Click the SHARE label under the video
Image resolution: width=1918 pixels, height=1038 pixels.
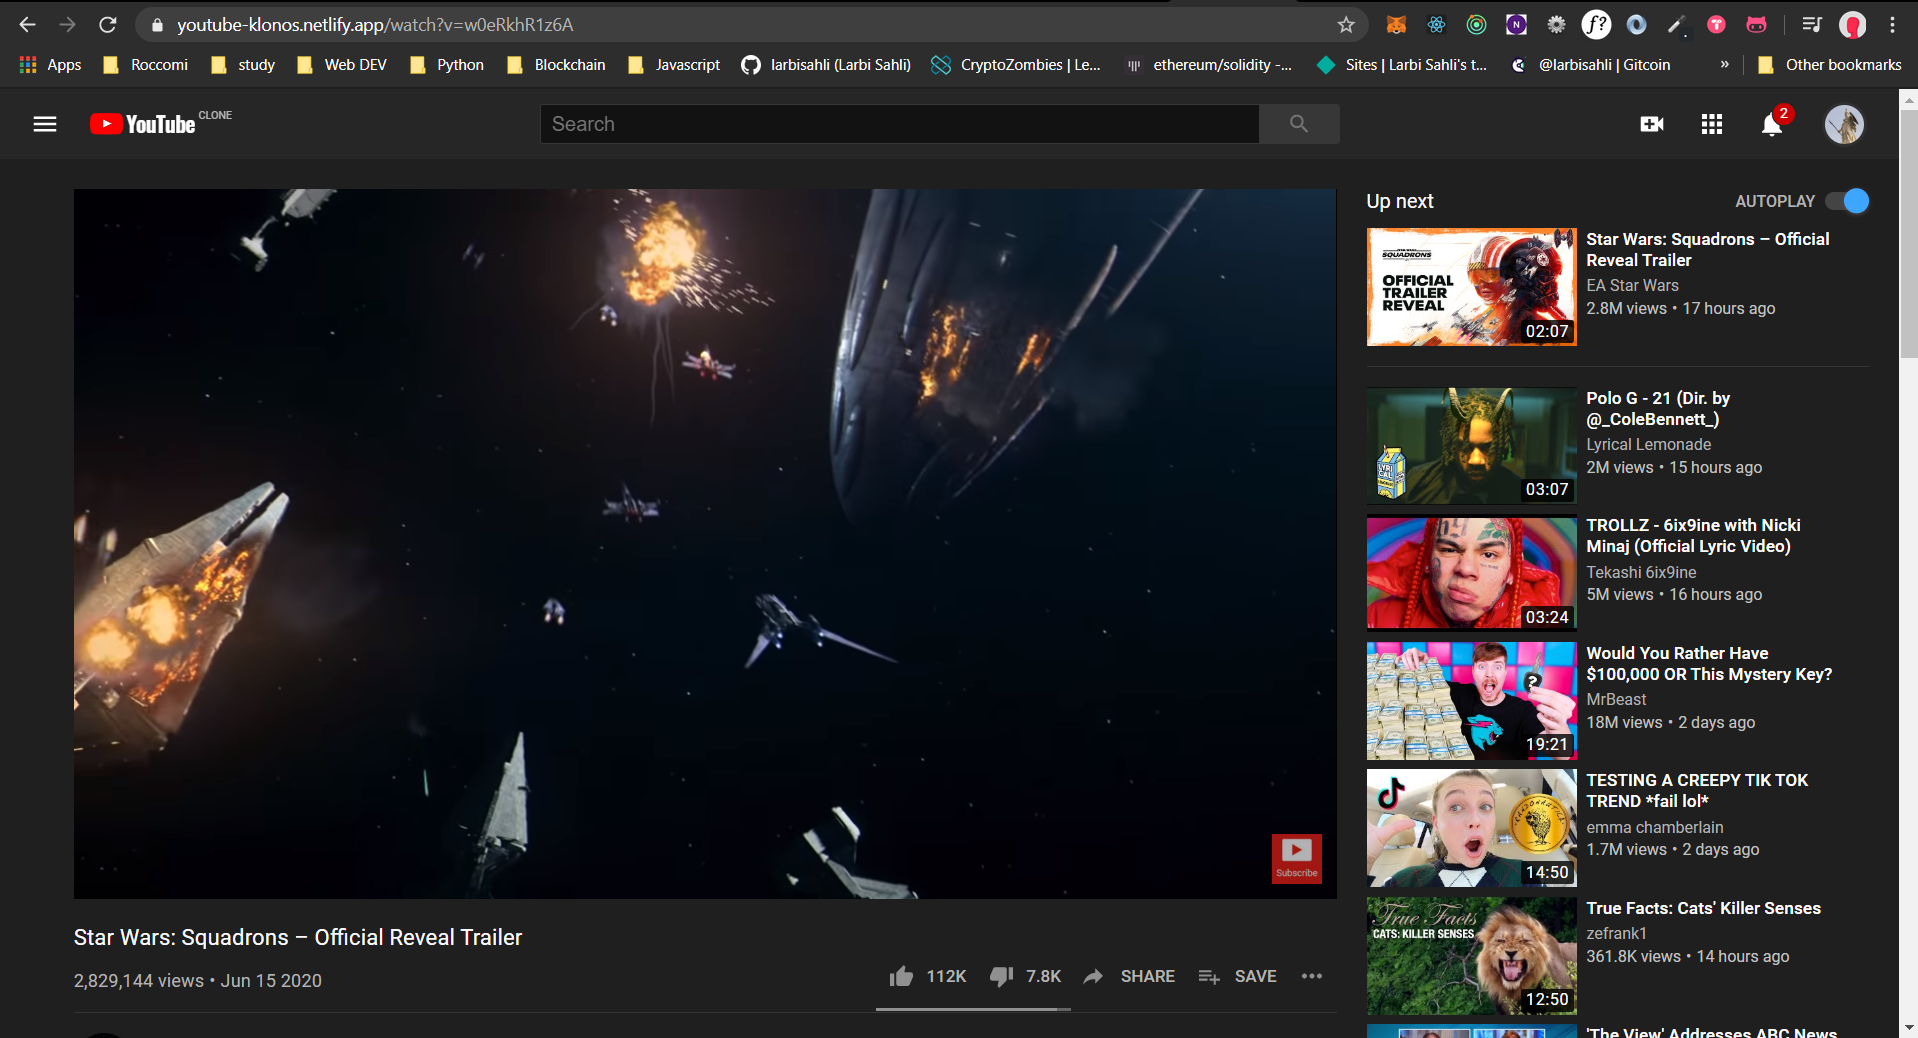1148,976
